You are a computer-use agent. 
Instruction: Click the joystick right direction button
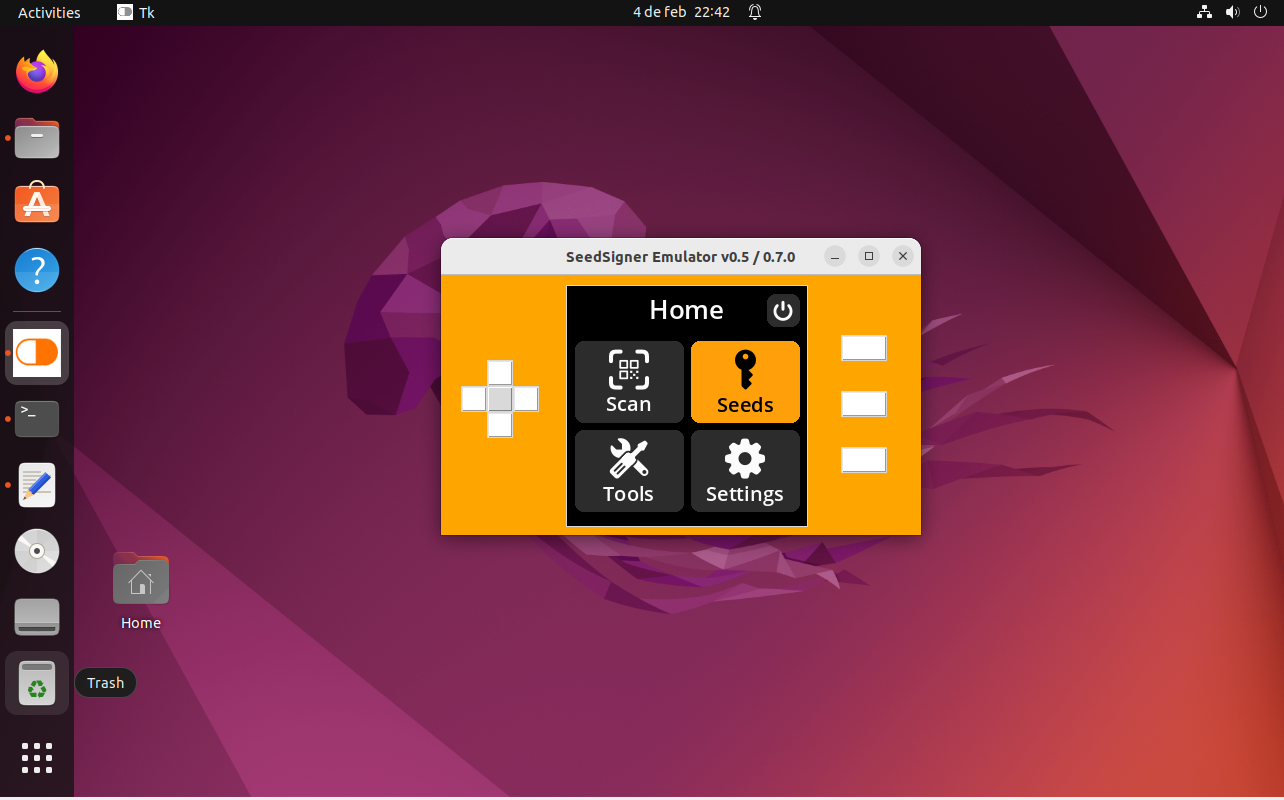526,399
